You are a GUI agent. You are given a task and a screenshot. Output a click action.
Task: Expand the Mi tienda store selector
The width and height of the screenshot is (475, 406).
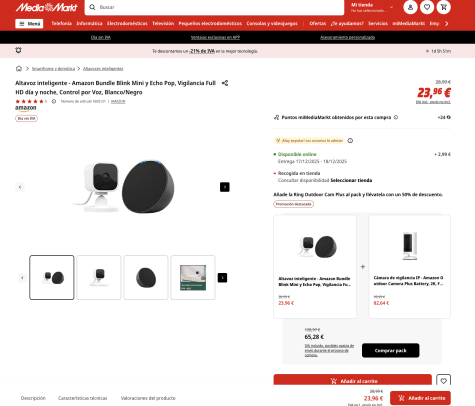(372, 7)
